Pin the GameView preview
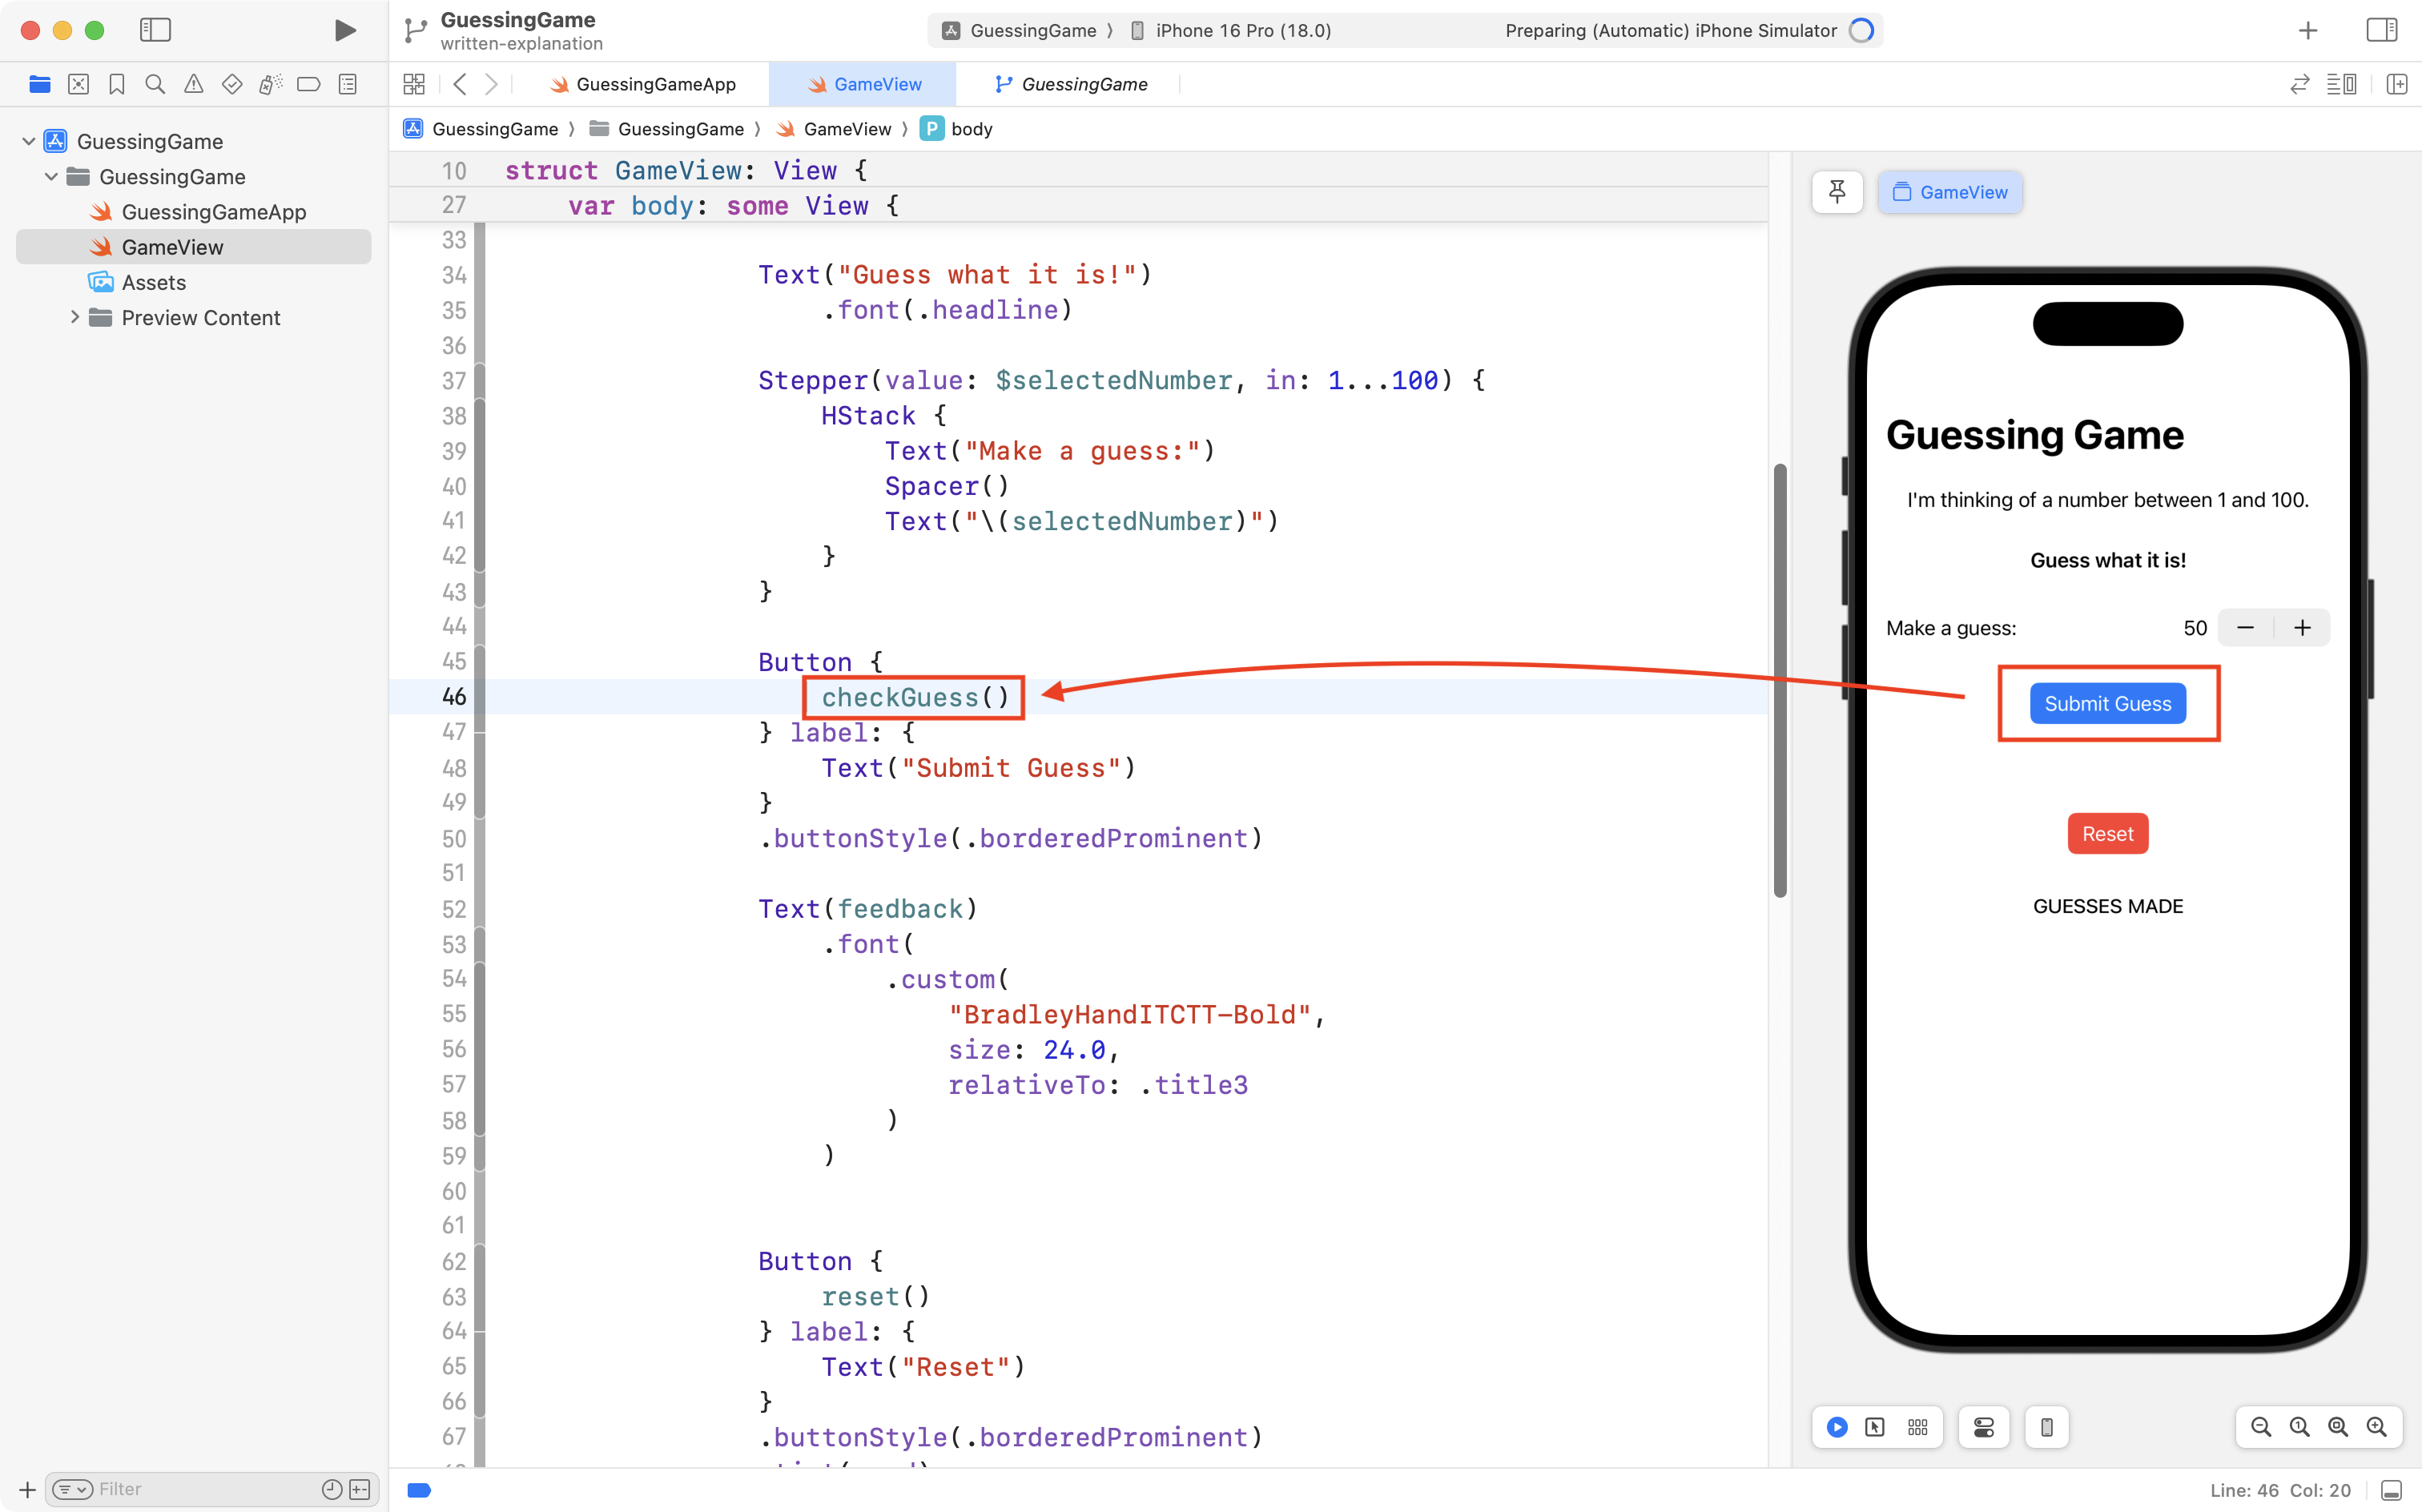The image size is (2422, 1512). pos(1837,192)
